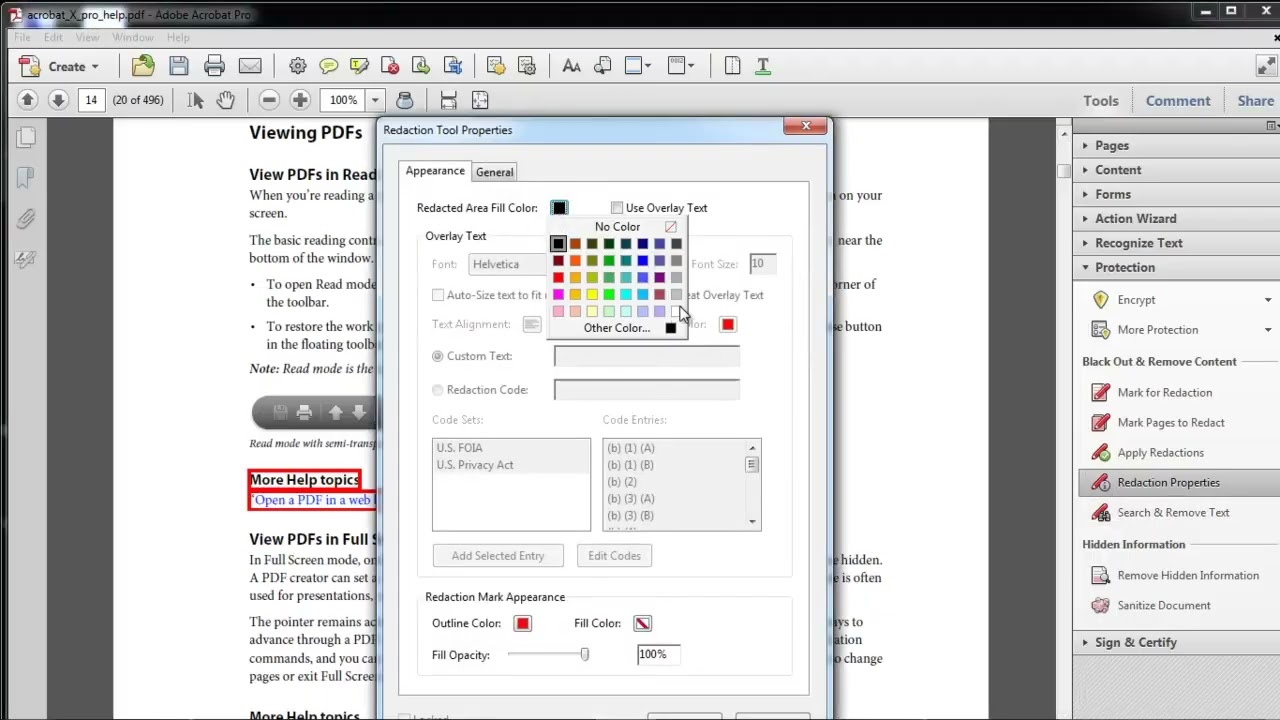Image resolution: width=1280 pixels, height=720 pixels.
Task: Zoom in with the plus icon
Action: (300, 100)
